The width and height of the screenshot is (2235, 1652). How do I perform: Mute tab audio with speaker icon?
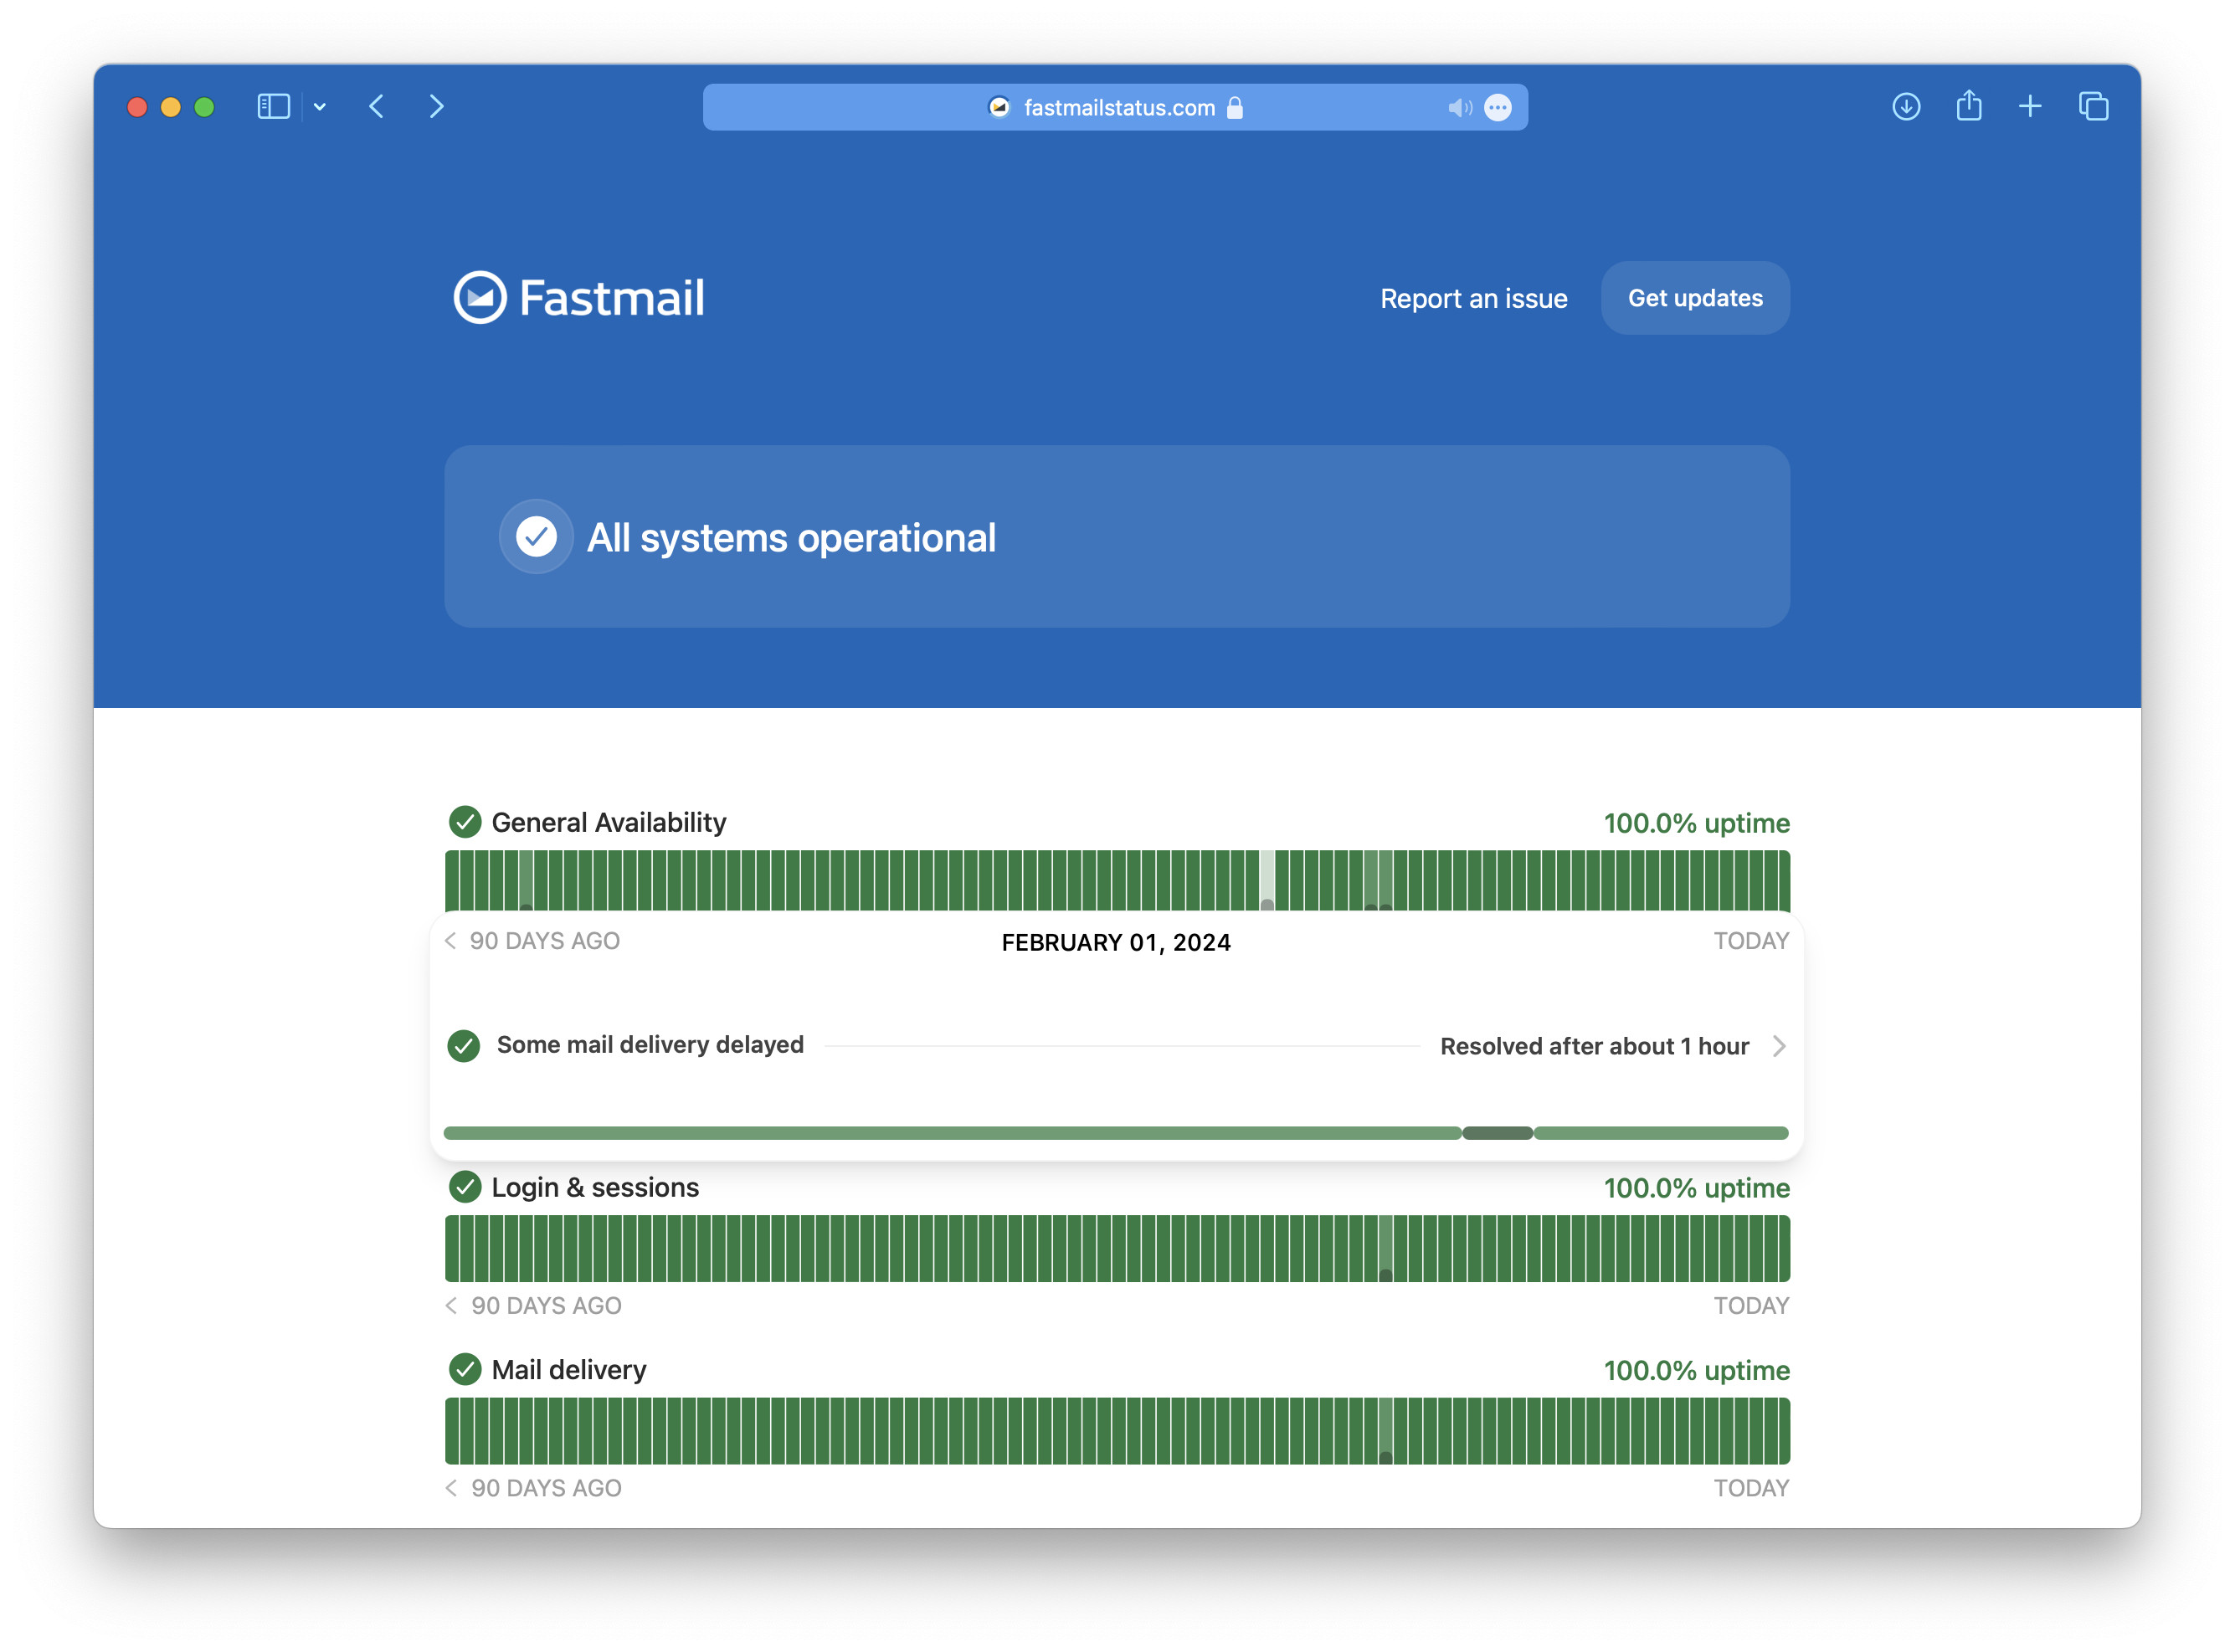pyautogui.click(x=1459, y=107)
